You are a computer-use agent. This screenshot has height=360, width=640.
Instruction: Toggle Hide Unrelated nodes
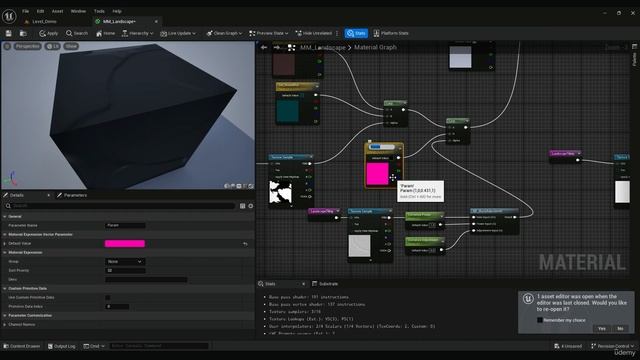point(313,33)
